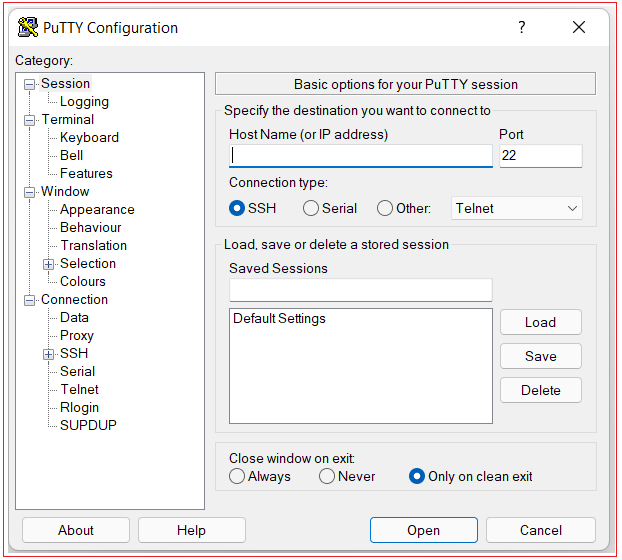This screenshot has height=560, width=622.
Task: Click the Port field showing 22
Action: (541, 155)
